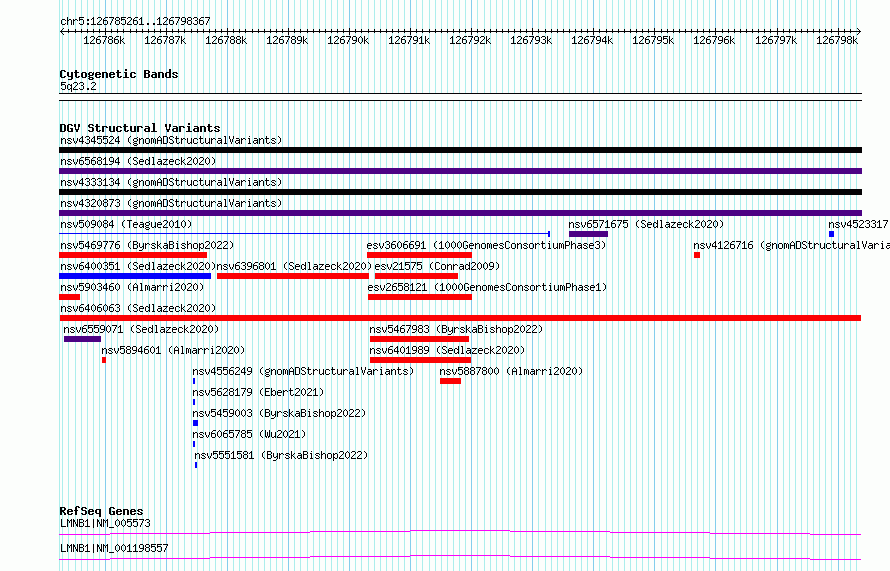Select the purple nsv6571675 variant bar
The height and width of the screenshot is (571, 890).
coord(588,234)
